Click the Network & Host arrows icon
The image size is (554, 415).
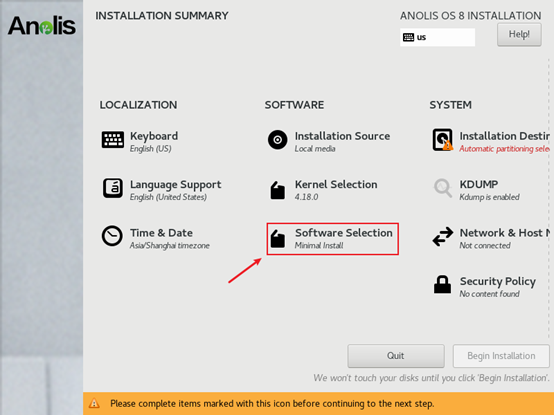443,236
